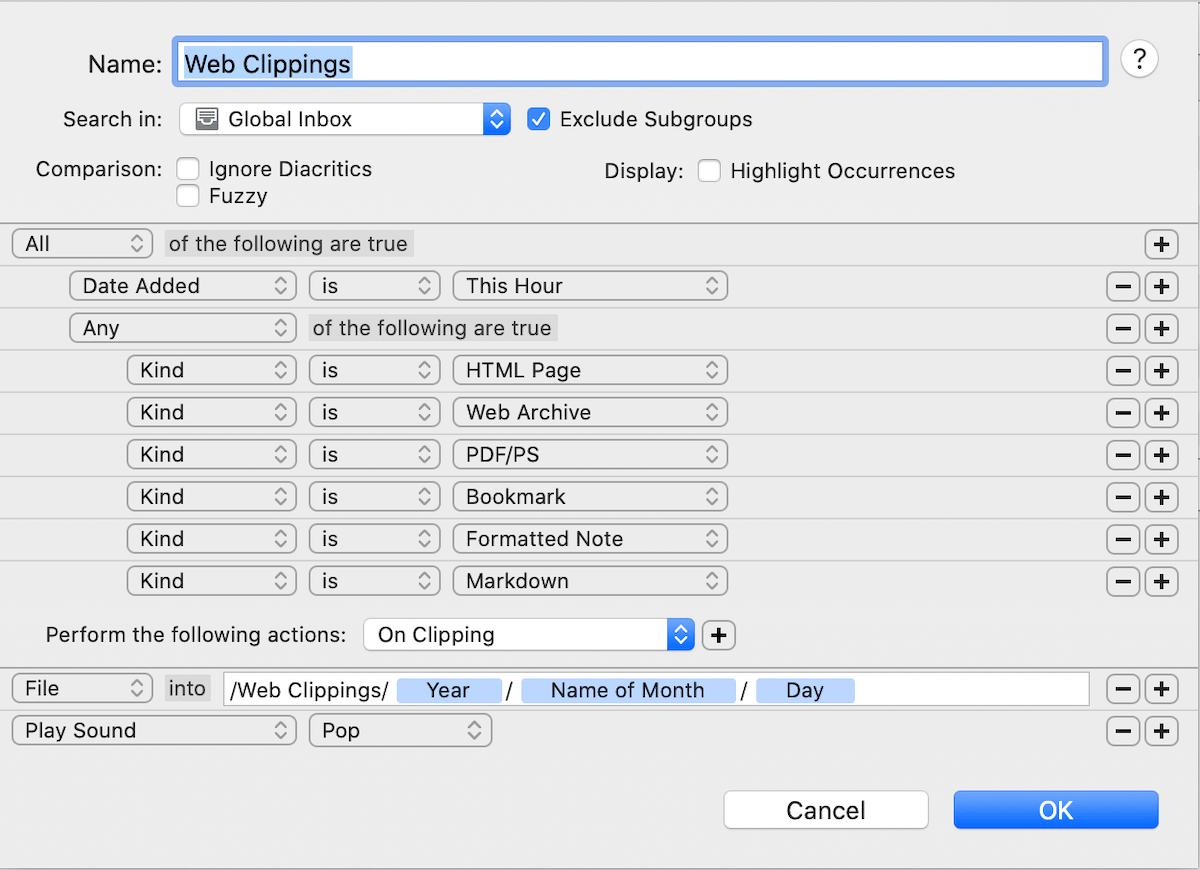1200x870 pixels.
Task: Add a condition after PDF/PS row
Action: coord(1160,454)
